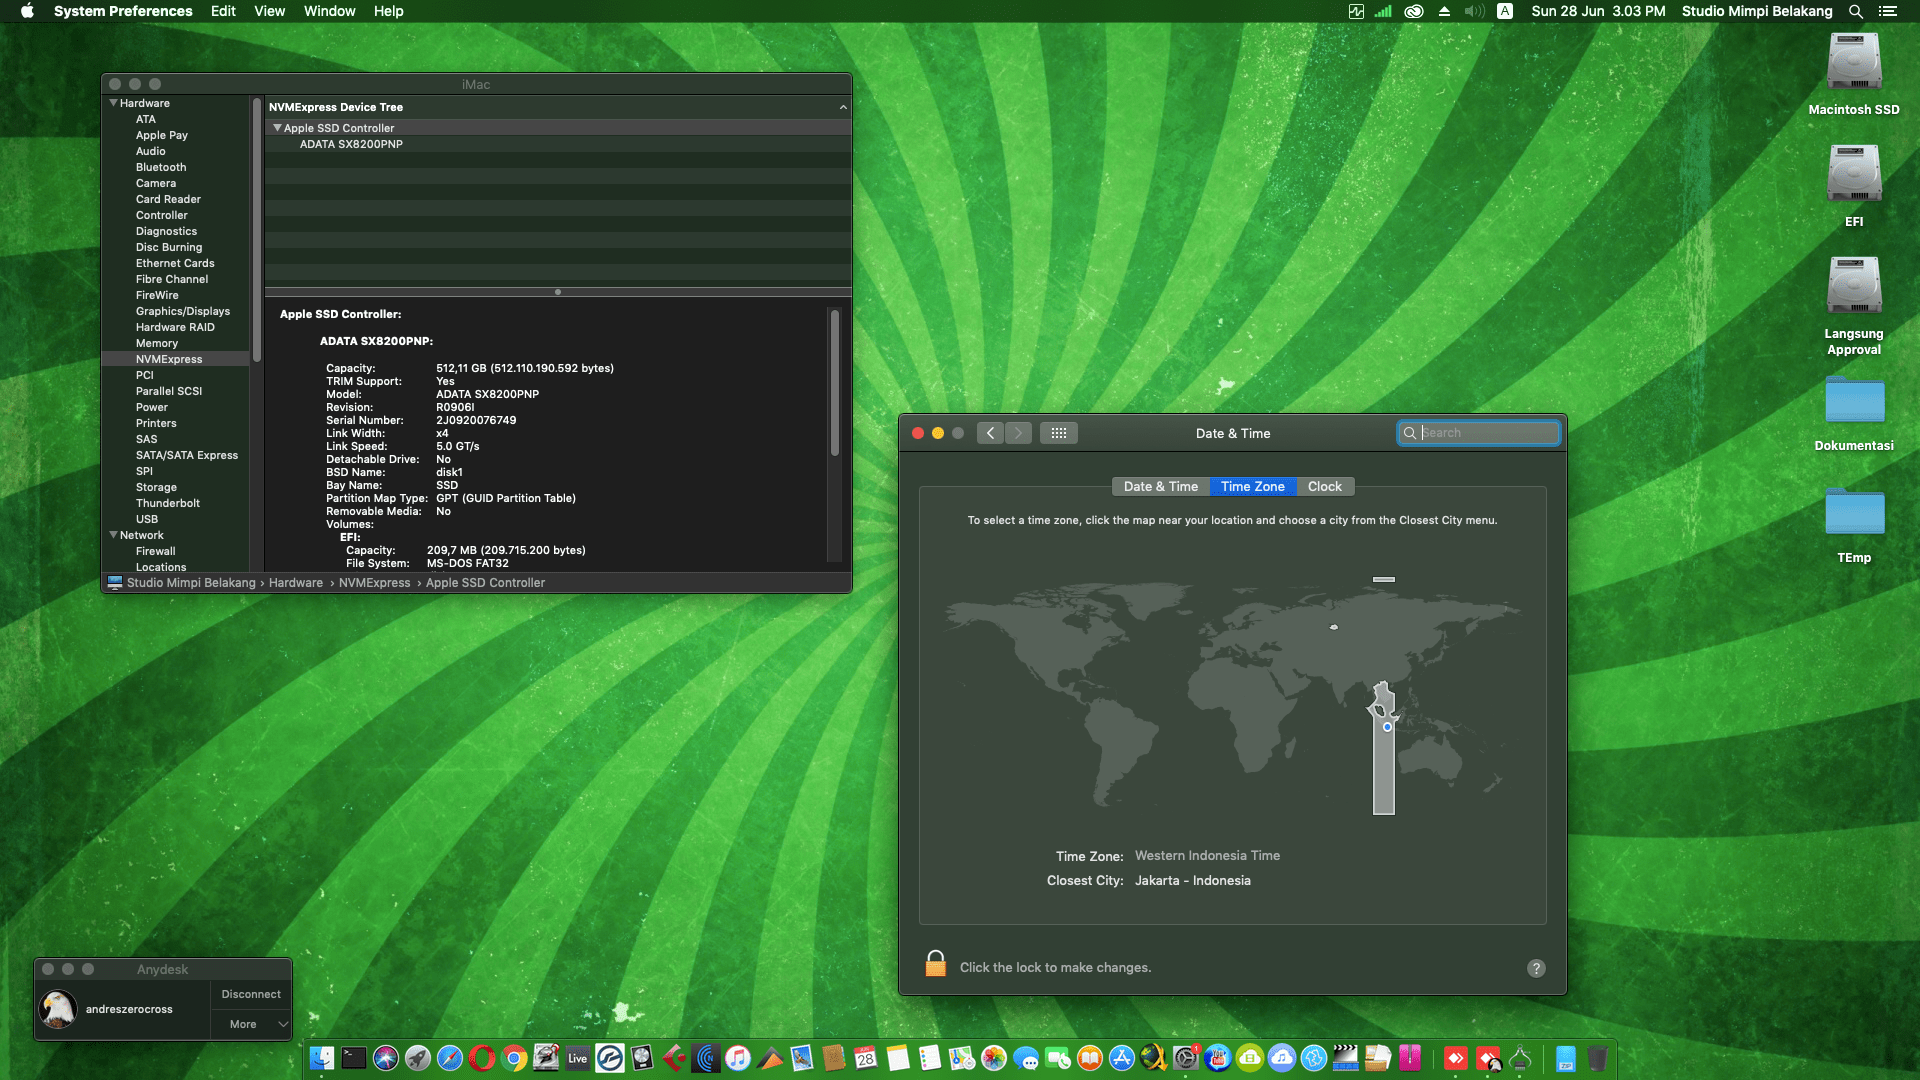Launch Opera browser from the dock
The image size is (1920, 1080).
point(482,1058)
